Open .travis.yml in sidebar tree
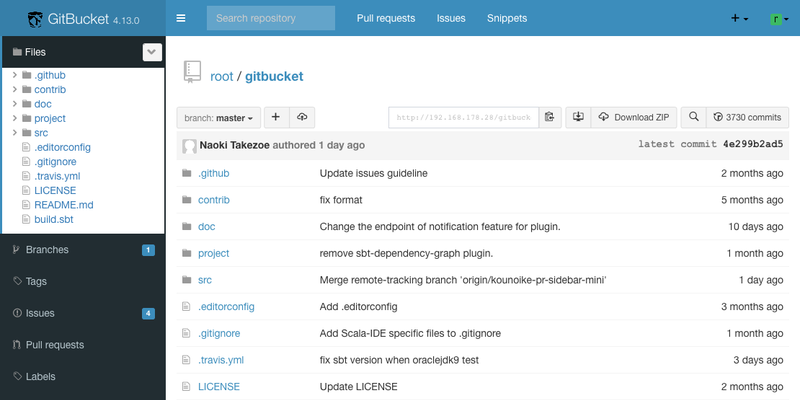 pos(57,176)
